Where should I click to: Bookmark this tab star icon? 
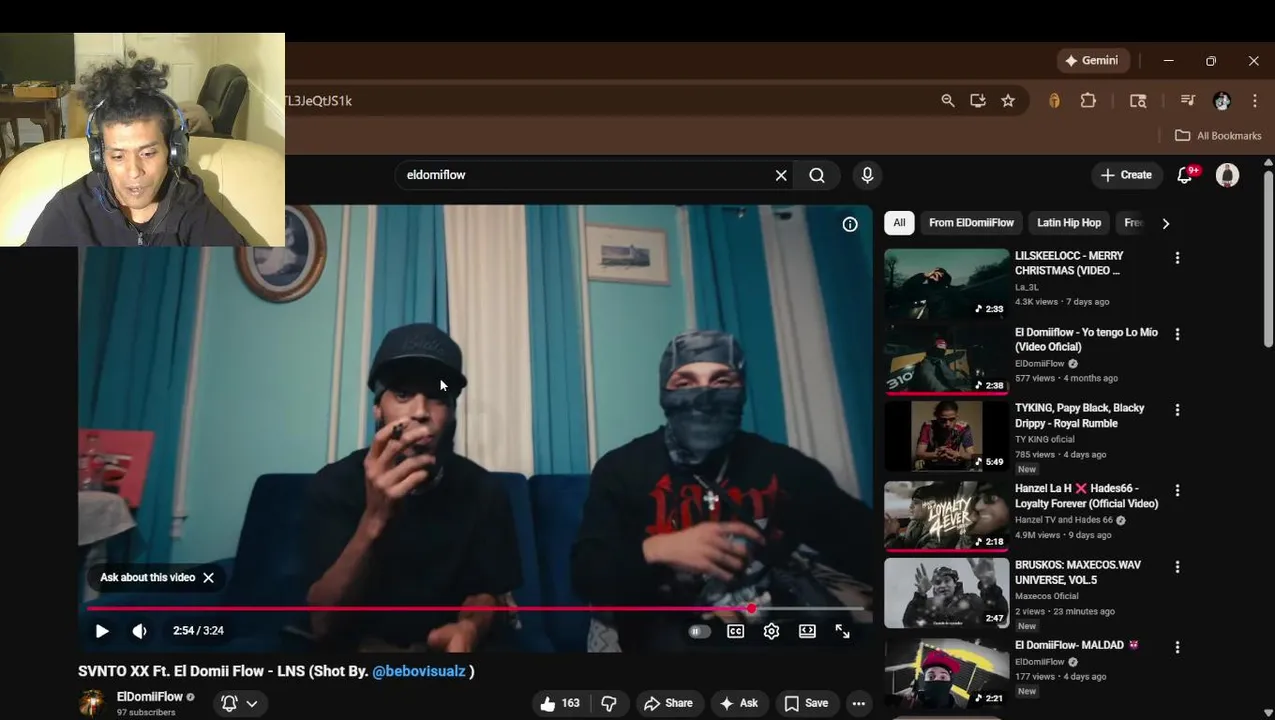(x=1008, y=101)
